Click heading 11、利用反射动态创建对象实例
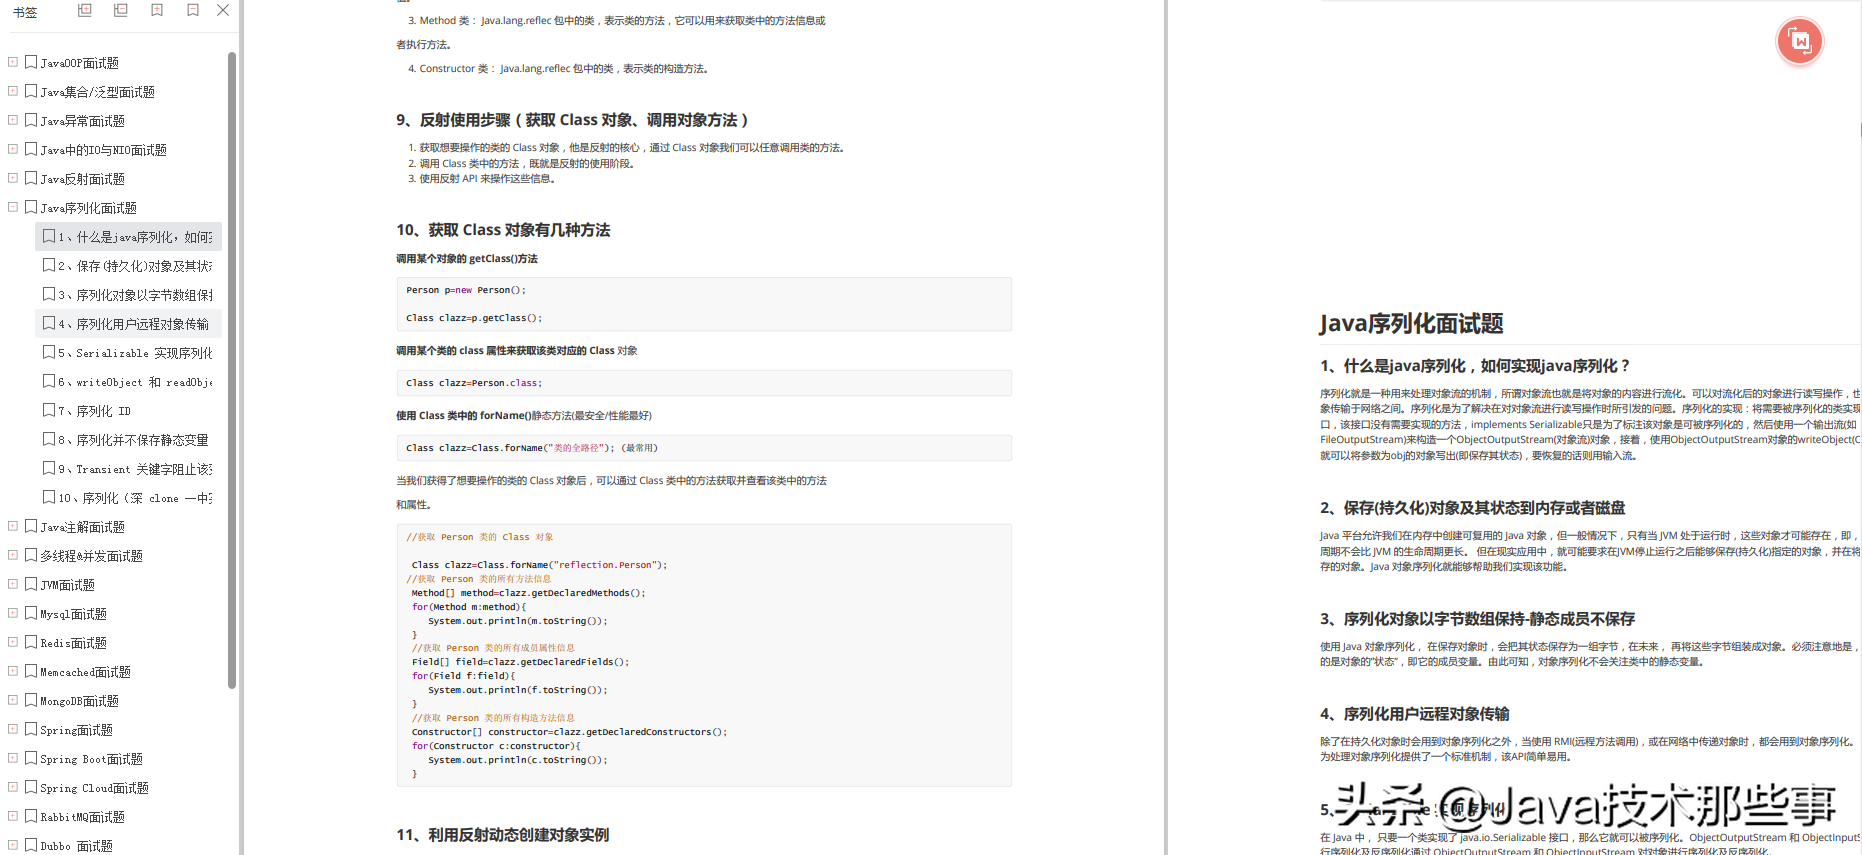 click(502, 835)
